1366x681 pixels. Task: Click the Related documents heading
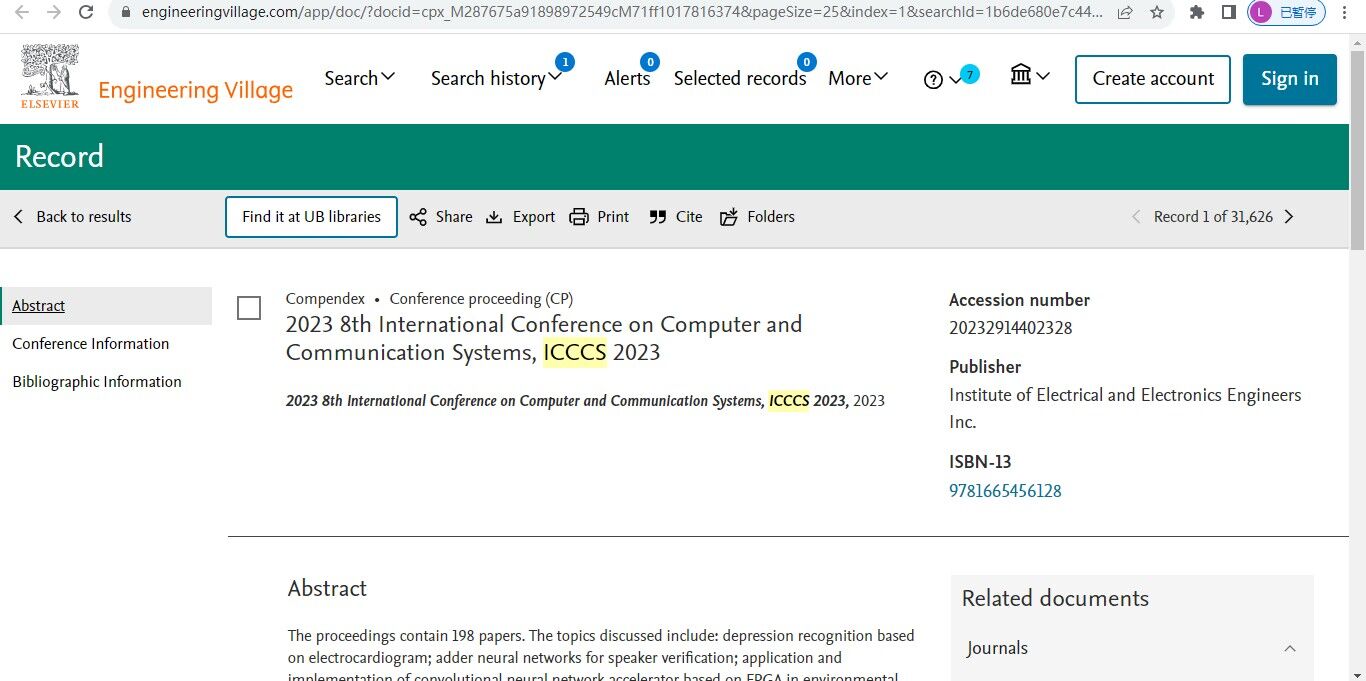pos(1055,598)
